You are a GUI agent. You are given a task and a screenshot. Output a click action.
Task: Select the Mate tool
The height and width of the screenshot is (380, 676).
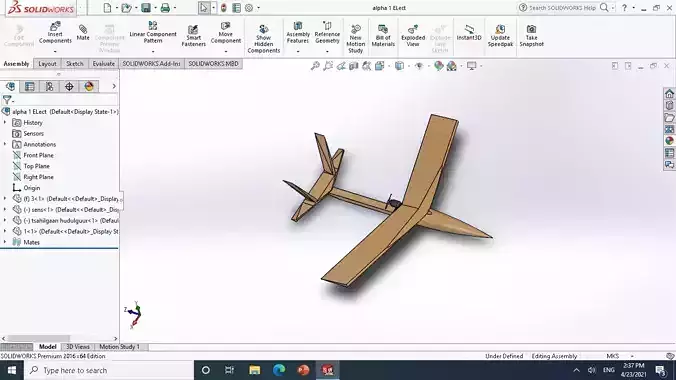[x=83, y=33]
